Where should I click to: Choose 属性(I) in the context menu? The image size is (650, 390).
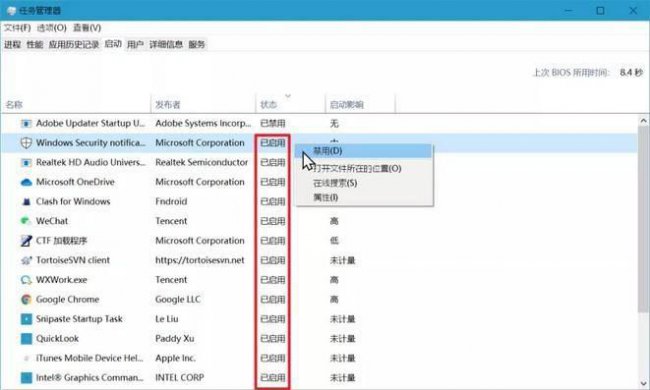point(364,197)
